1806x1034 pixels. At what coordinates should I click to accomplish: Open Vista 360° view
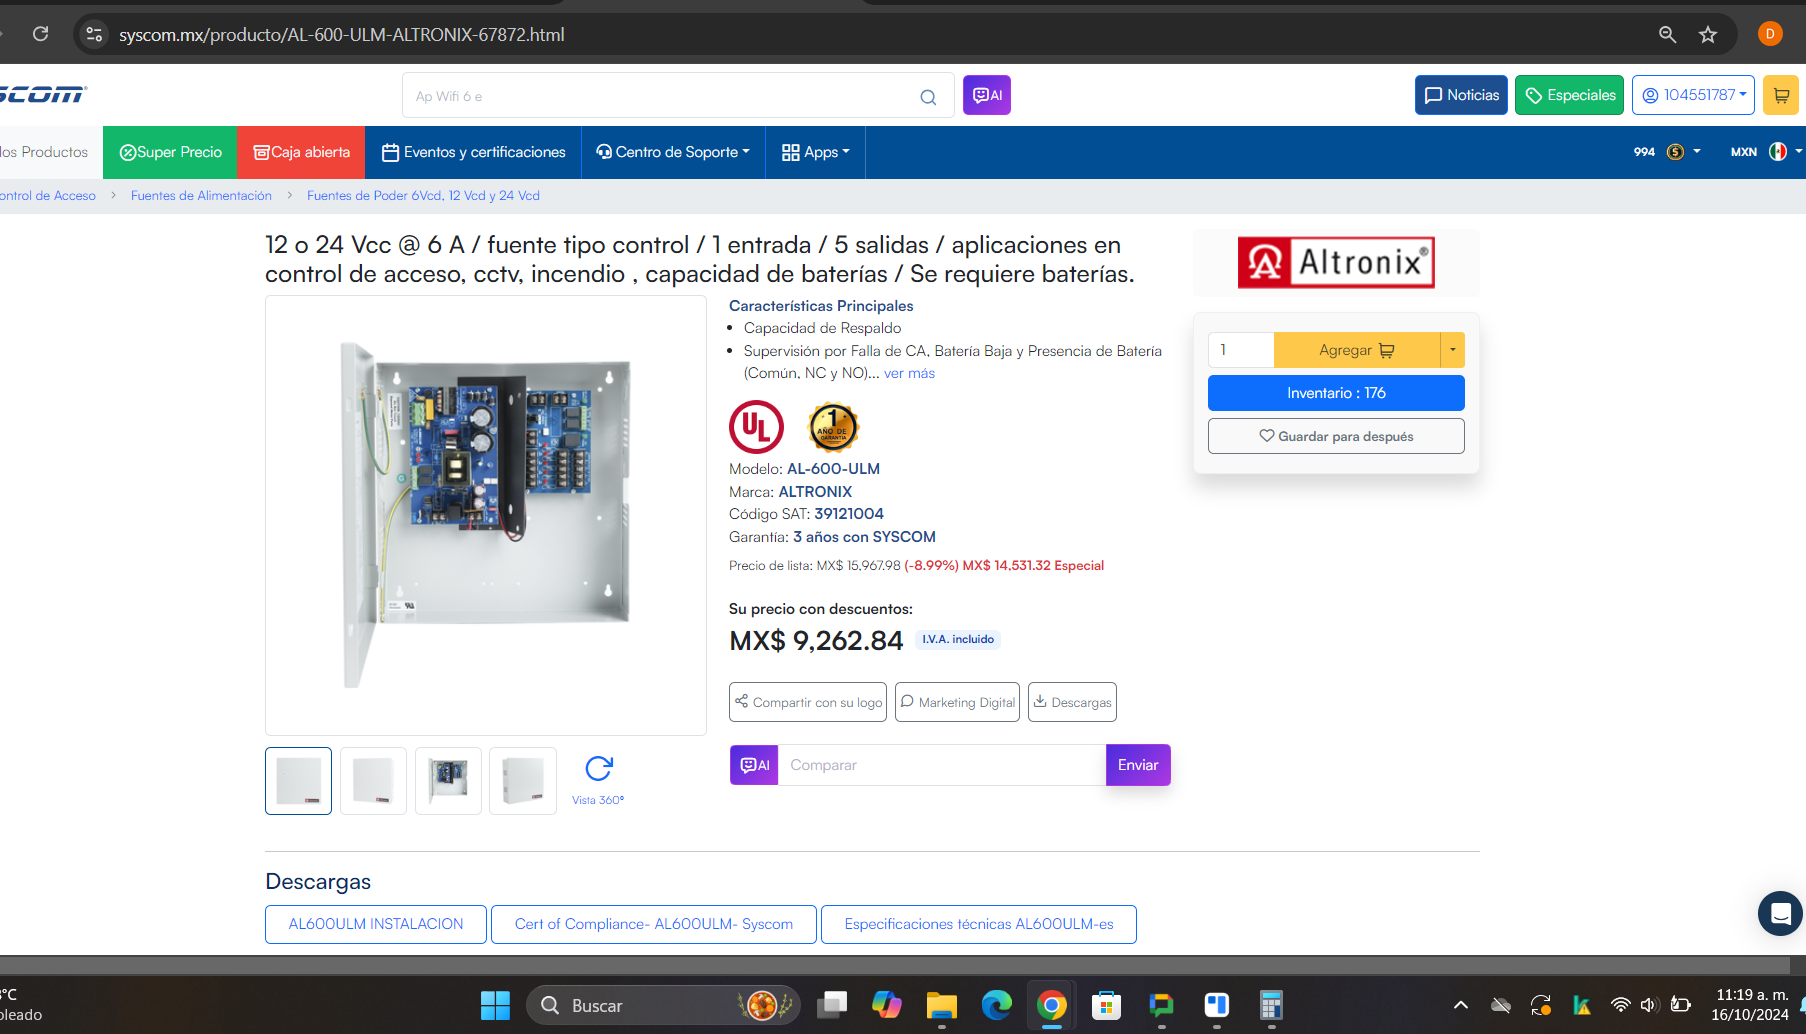coord(598,780)
